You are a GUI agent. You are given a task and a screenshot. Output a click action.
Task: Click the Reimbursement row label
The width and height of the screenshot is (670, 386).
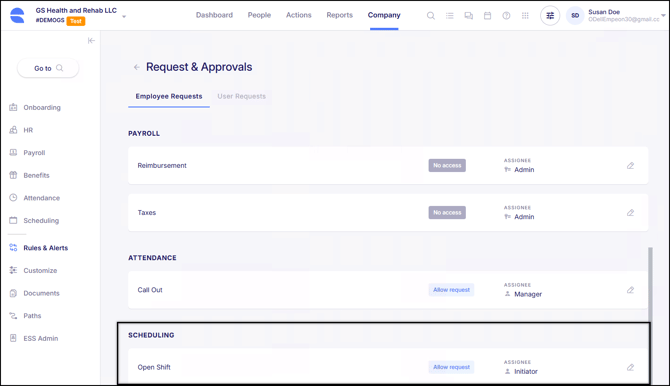point(162,165)
